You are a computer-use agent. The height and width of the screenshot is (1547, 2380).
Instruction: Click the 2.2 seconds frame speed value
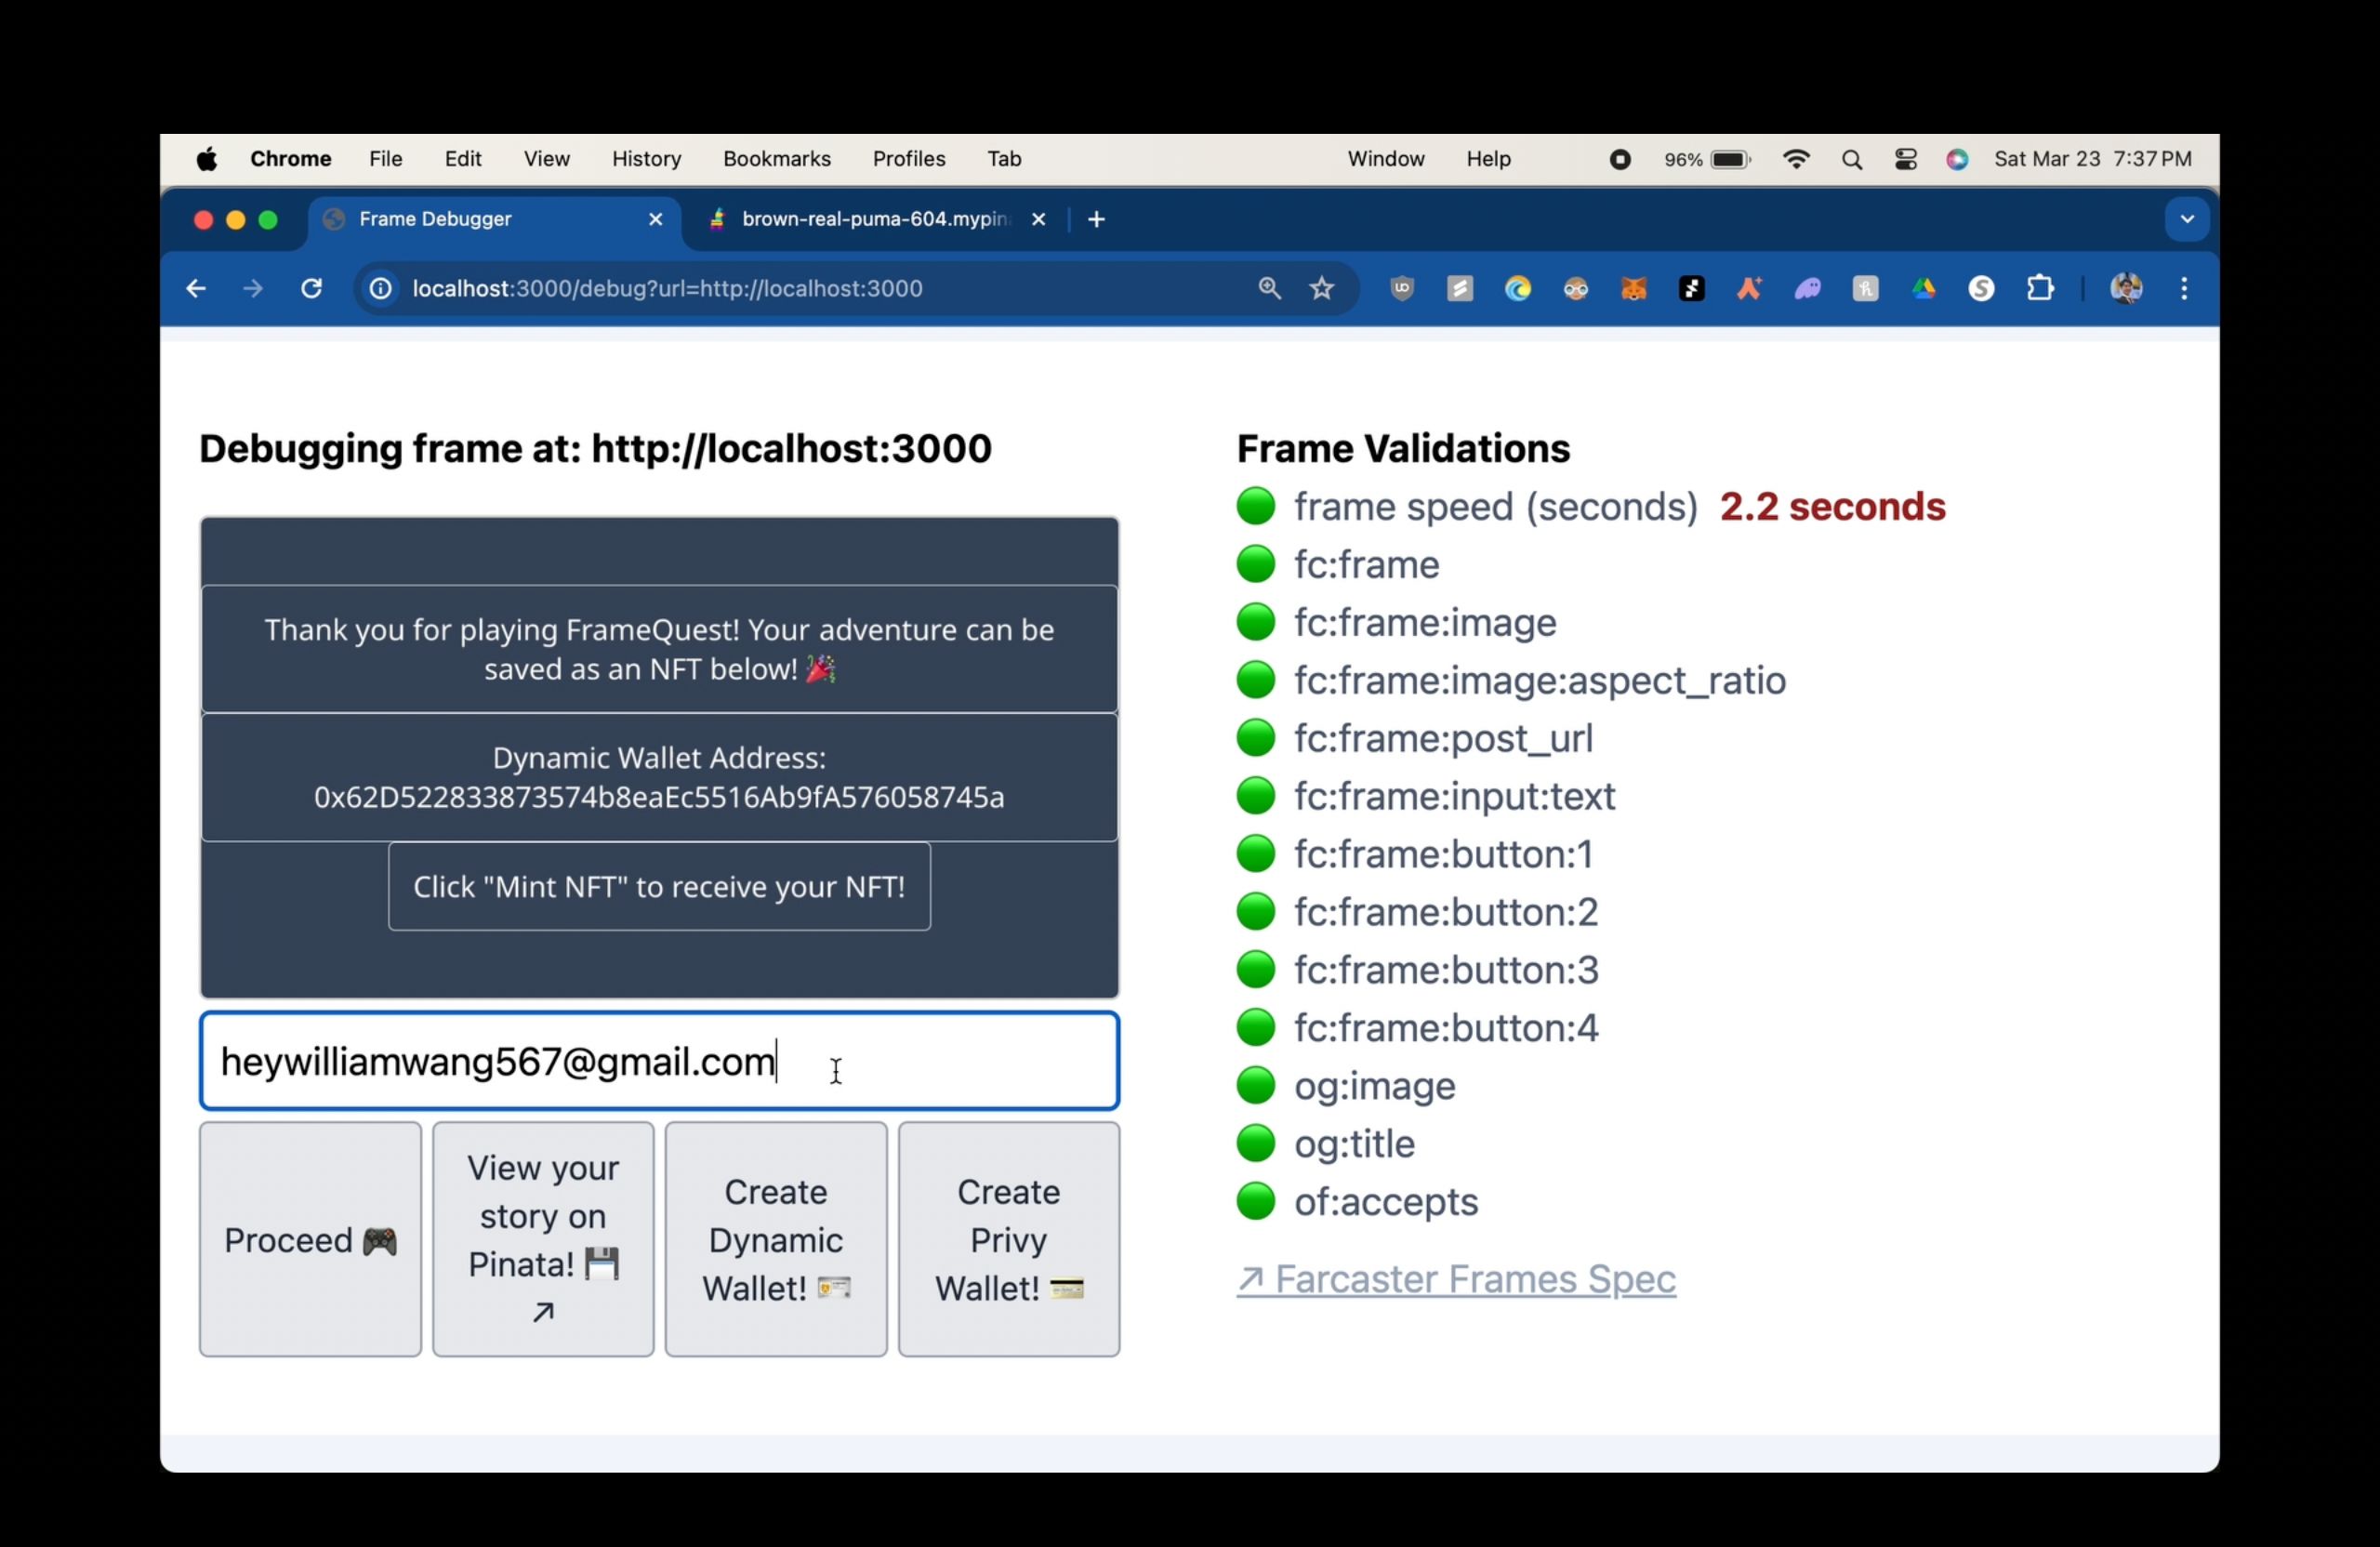[x=1833, y=506]
